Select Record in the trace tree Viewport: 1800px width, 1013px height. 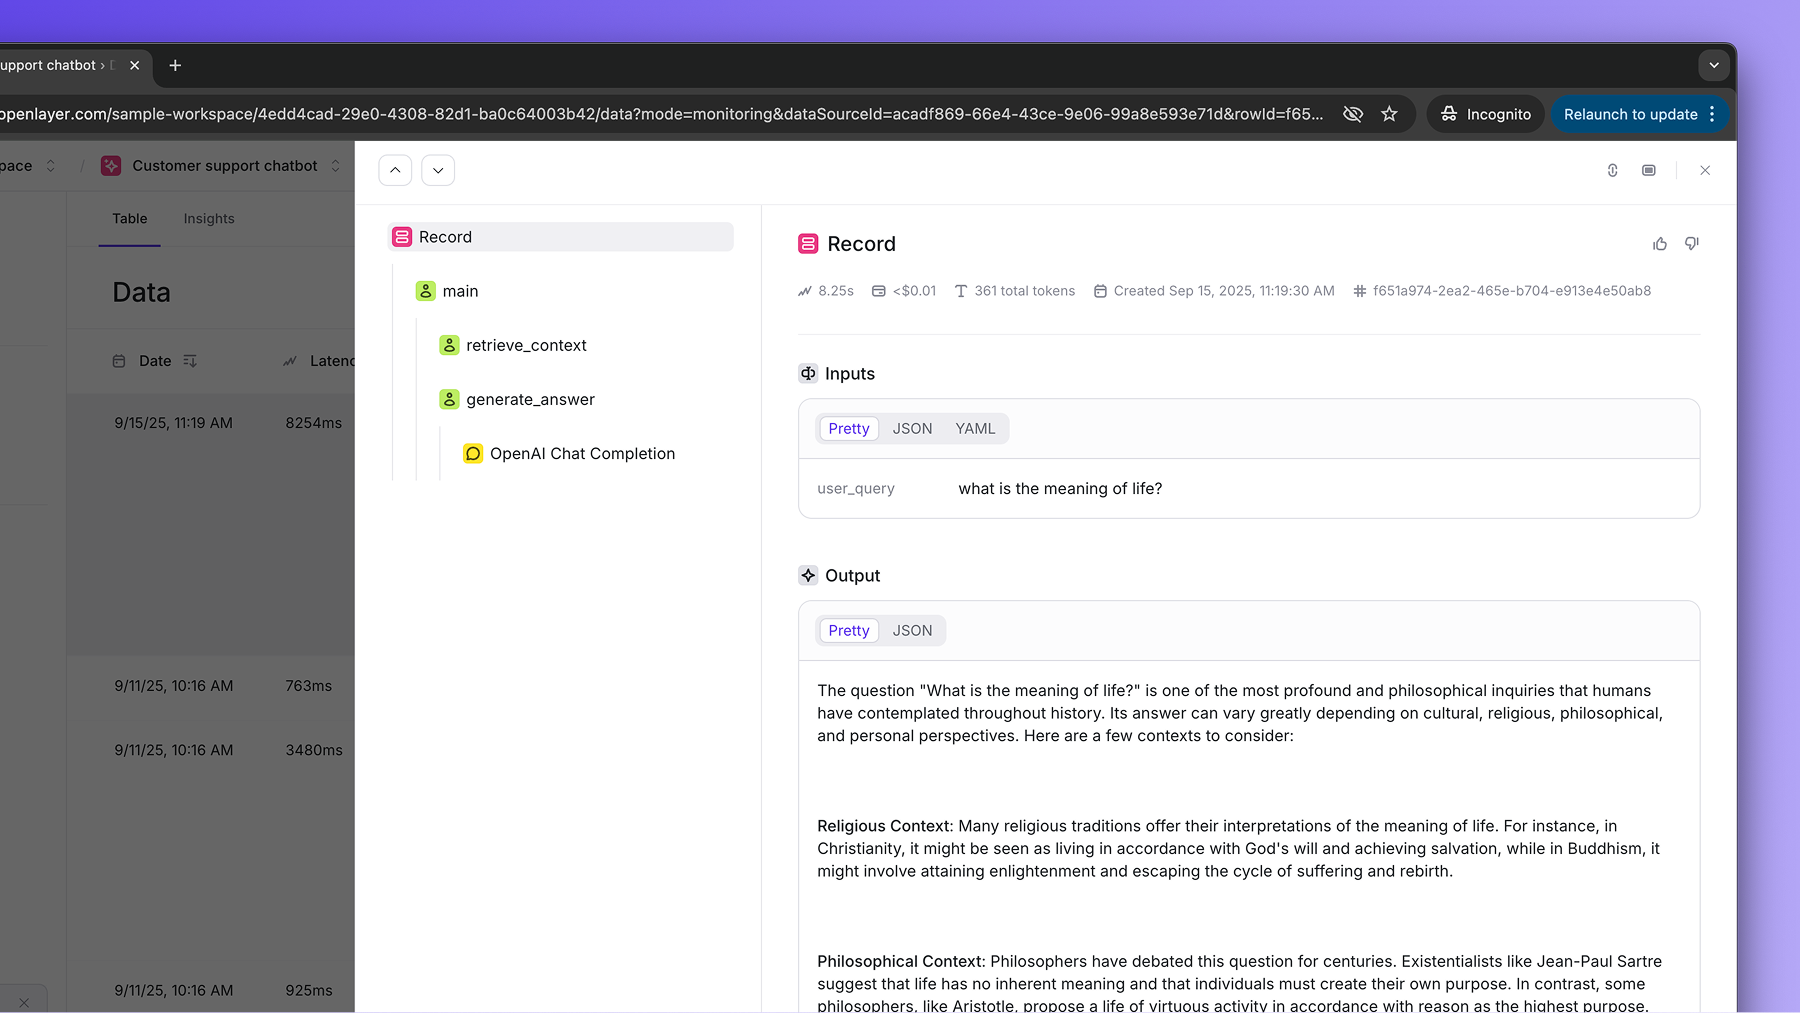pos(560,237)
